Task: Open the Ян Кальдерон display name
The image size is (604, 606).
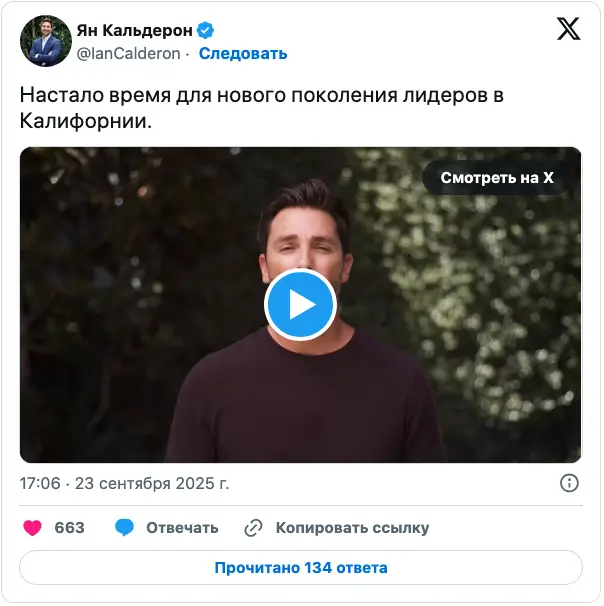Action: [134, 31]
